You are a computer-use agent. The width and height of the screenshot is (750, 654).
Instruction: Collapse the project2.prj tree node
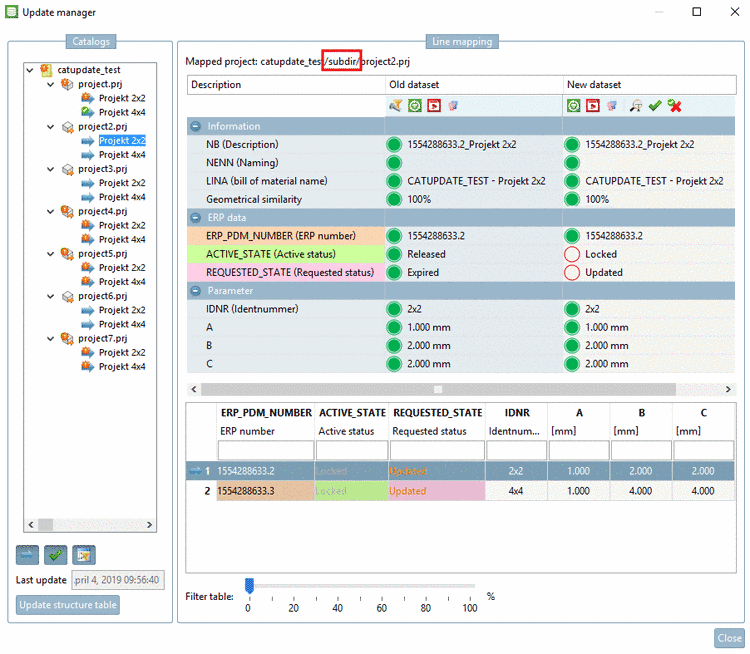[51, 127]
